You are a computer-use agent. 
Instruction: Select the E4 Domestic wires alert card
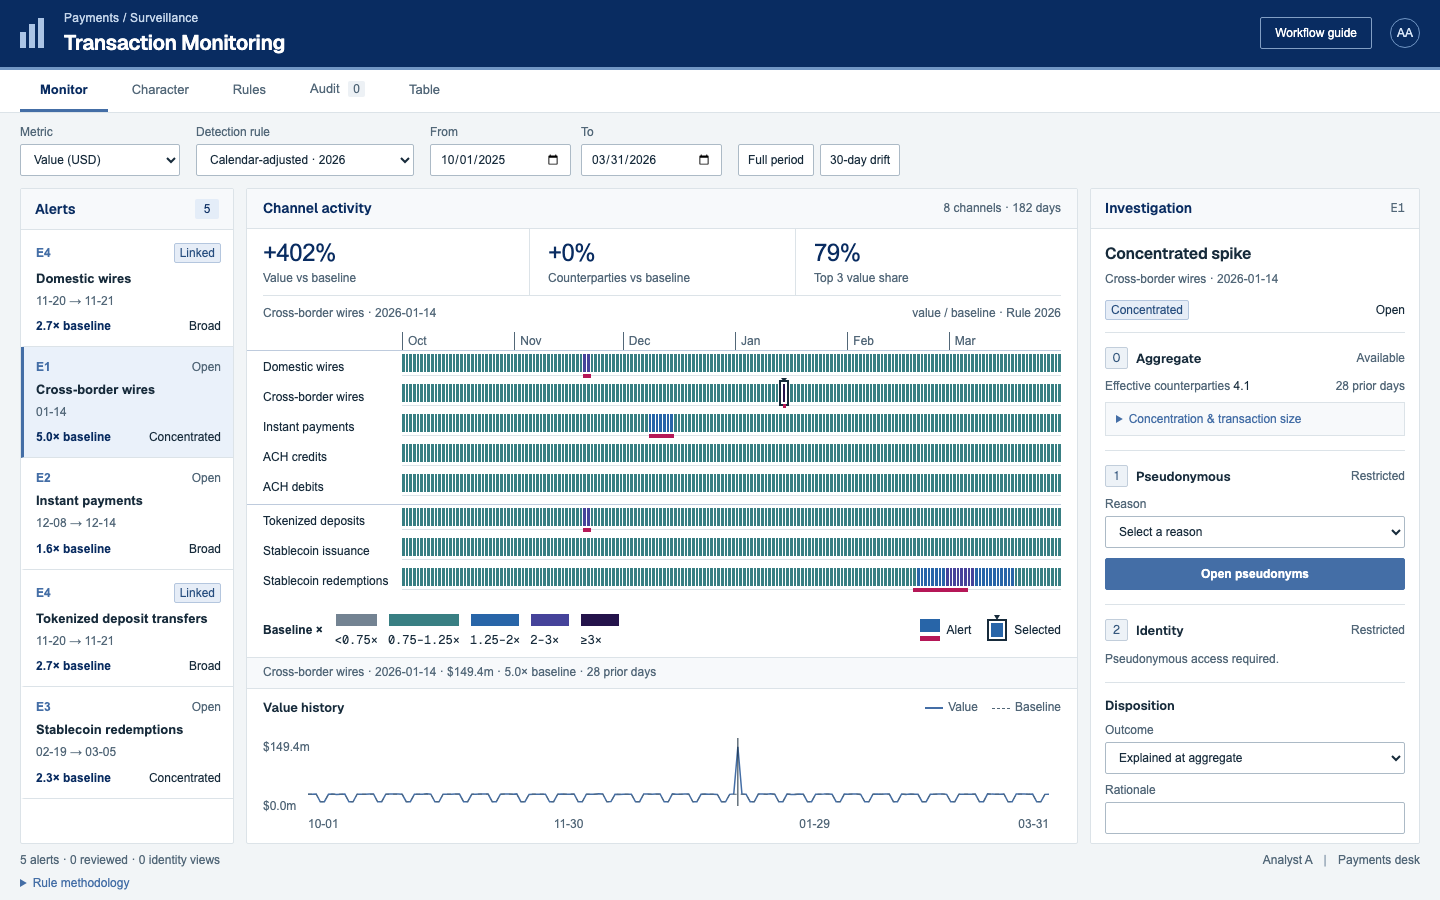click(127, 289)
